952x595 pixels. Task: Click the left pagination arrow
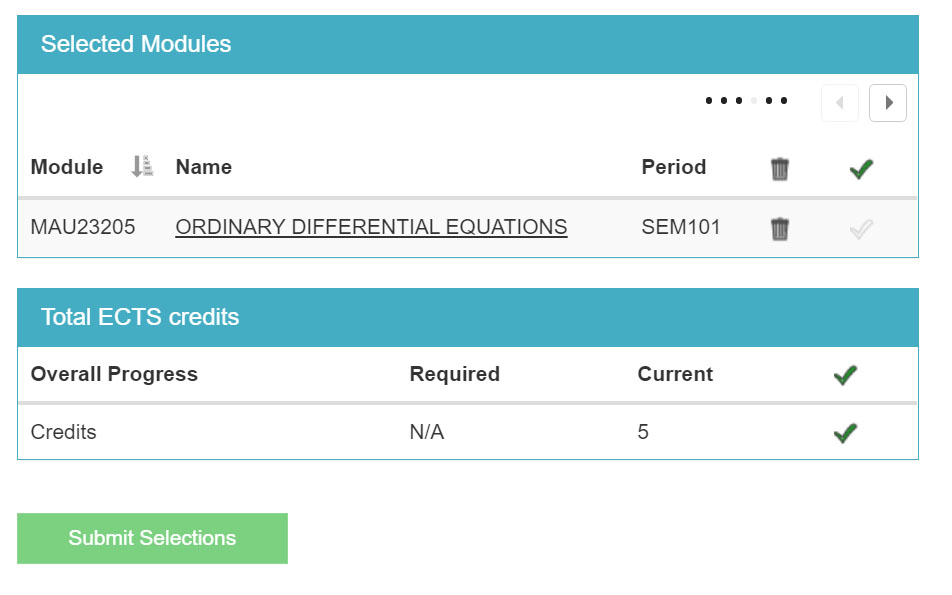[x=839, y=103]
